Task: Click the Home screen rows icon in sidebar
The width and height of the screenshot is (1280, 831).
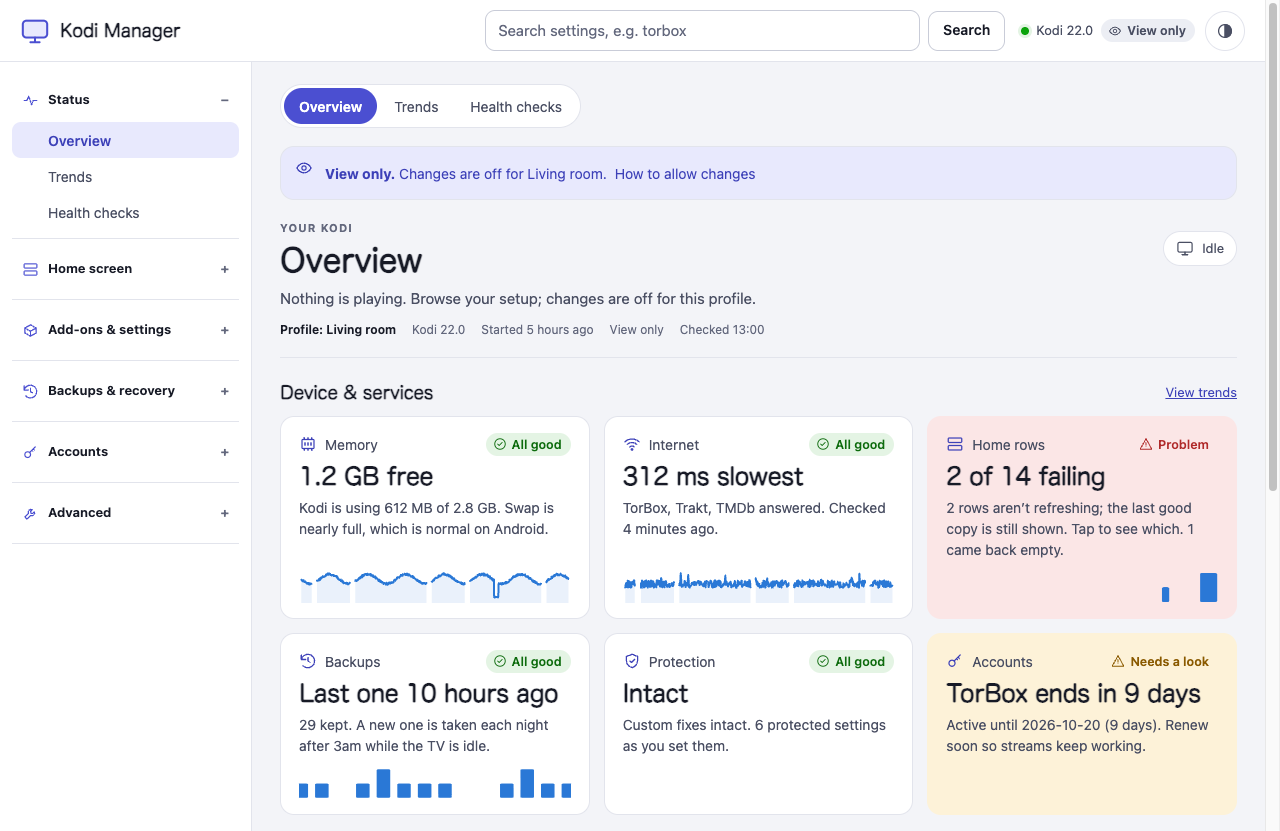Action: [x=30, y=269]
